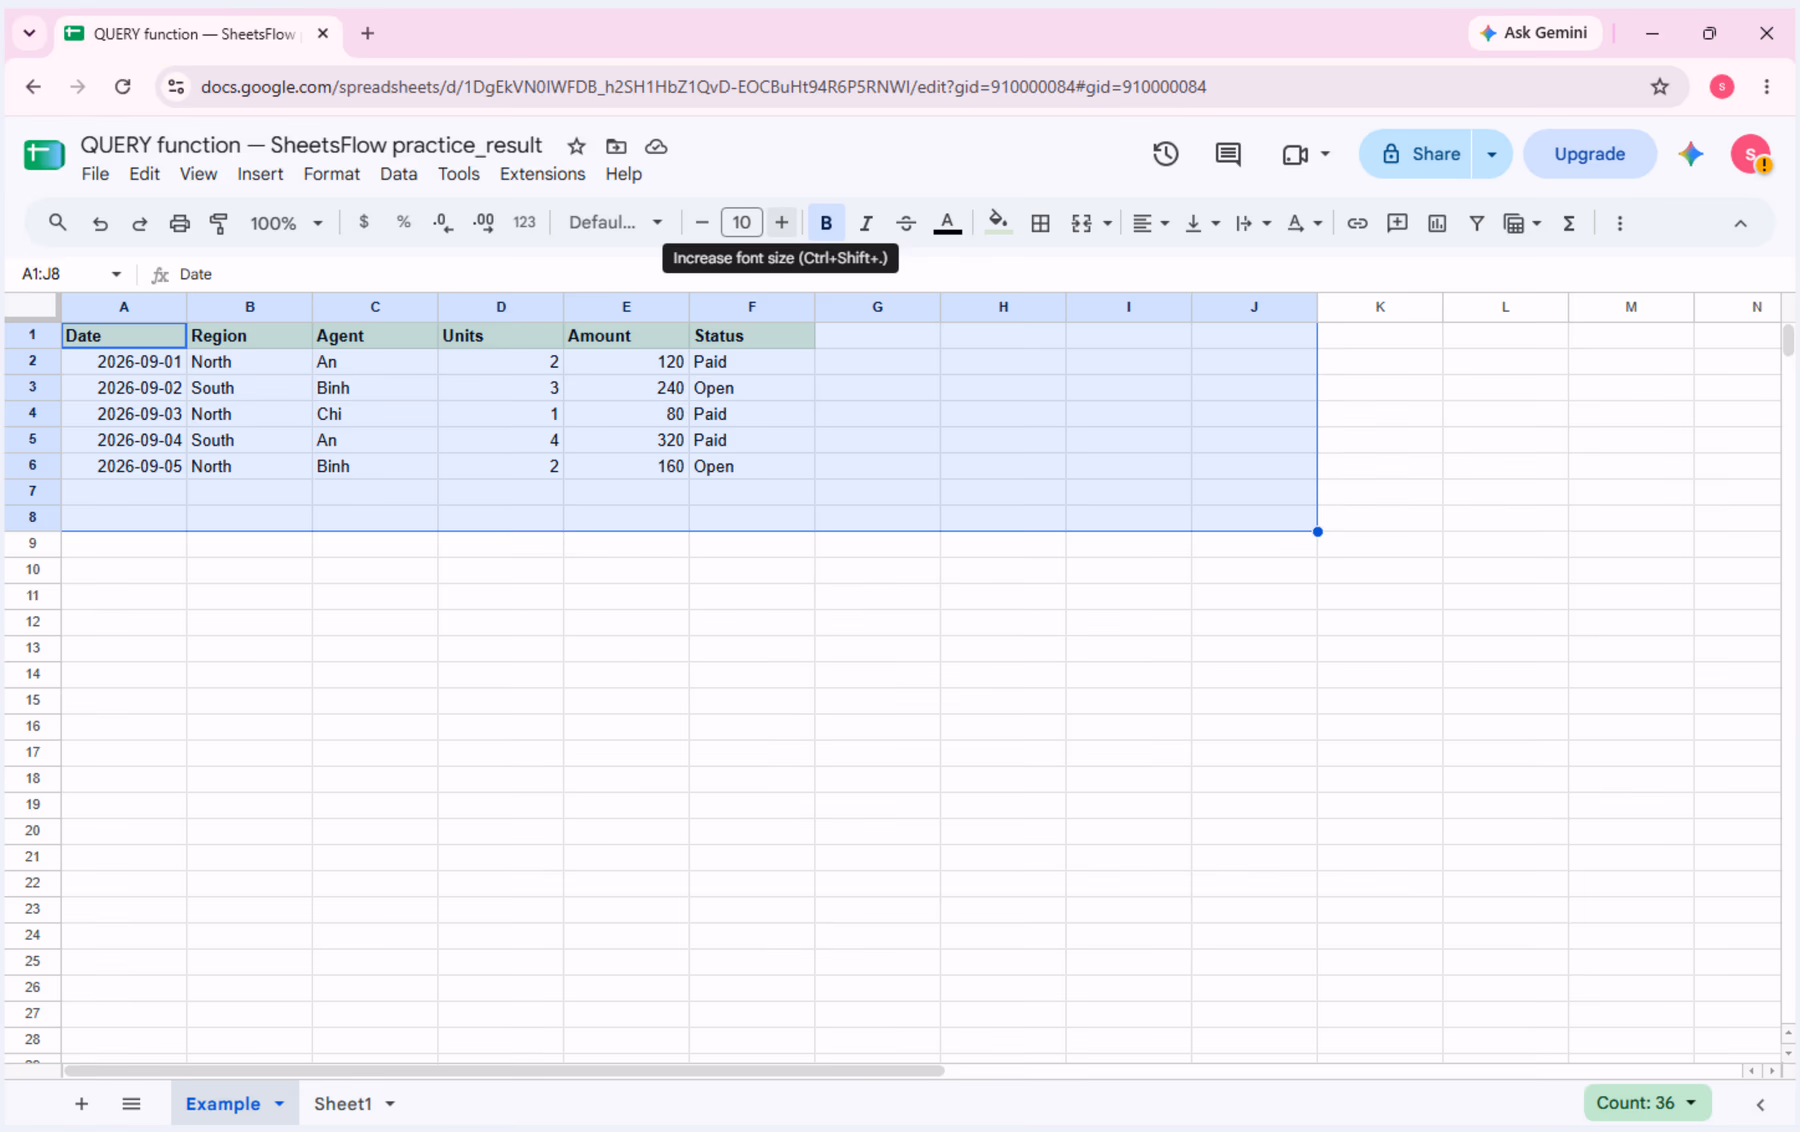Print the spreadsheet with printer icon
The width and height of the screenshot is (1800, 1132).
pos(179,223)
